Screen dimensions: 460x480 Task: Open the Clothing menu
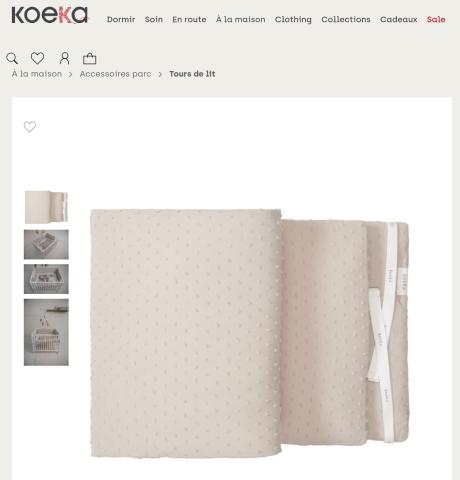(x=293, y=19)
